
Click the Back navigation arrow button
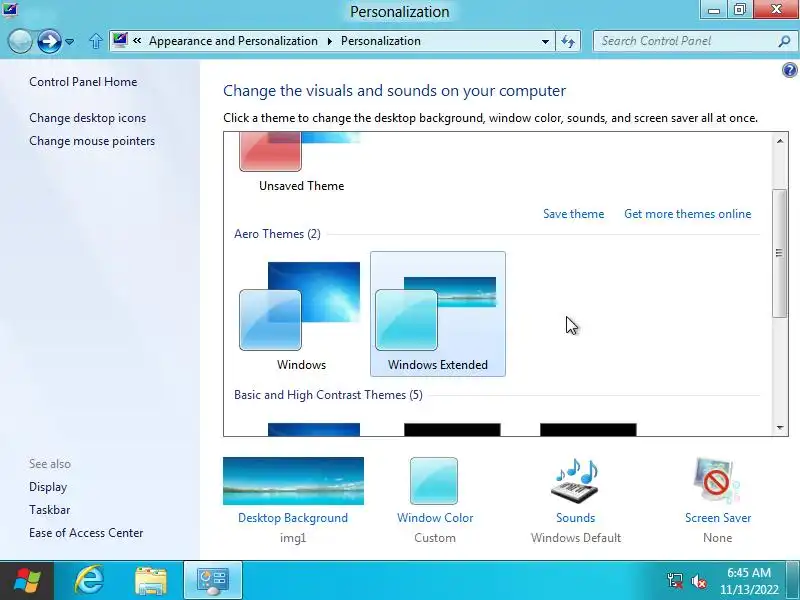point(20,41)
